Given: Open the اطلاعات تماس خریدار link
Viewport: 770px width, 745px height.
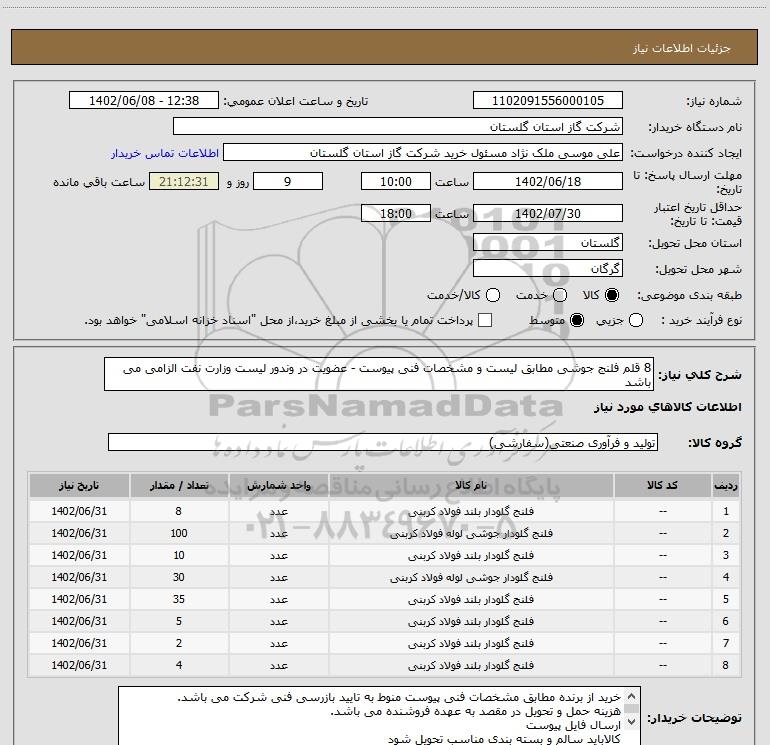Looking at the screenshot, I should [165, 153].
